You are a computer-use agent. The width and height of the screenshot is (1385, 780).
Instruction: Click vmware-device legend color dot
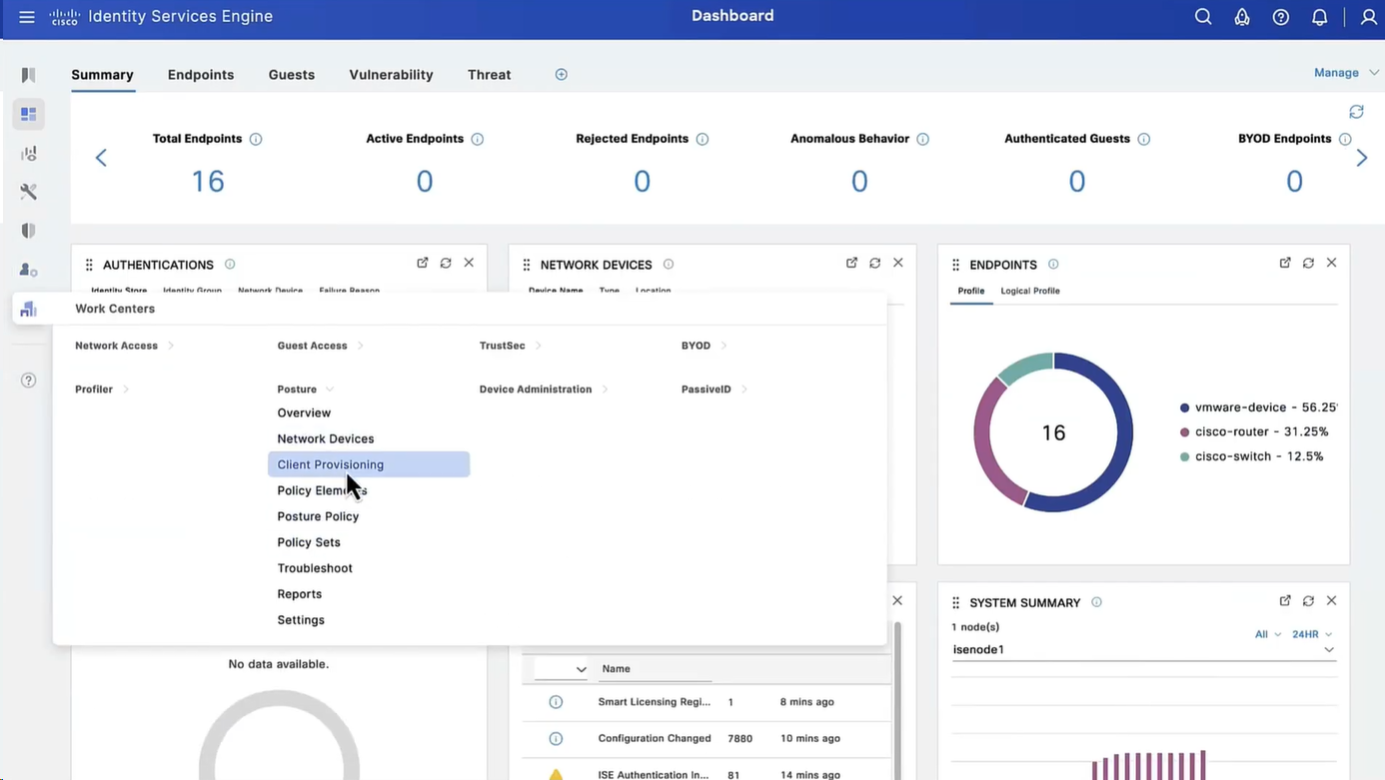[1185, 408]
